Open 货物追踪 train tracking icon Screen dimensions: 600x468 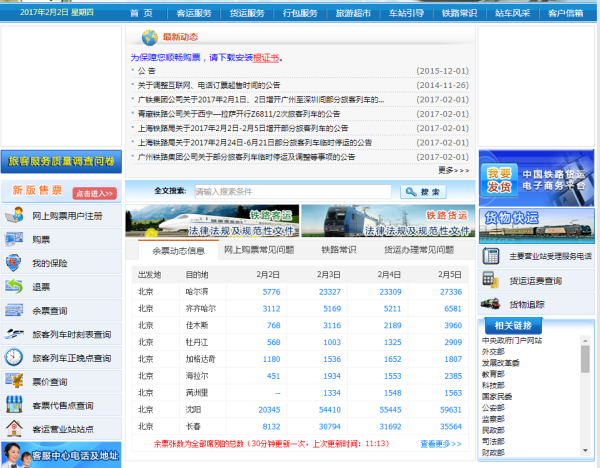click(491, 304)
